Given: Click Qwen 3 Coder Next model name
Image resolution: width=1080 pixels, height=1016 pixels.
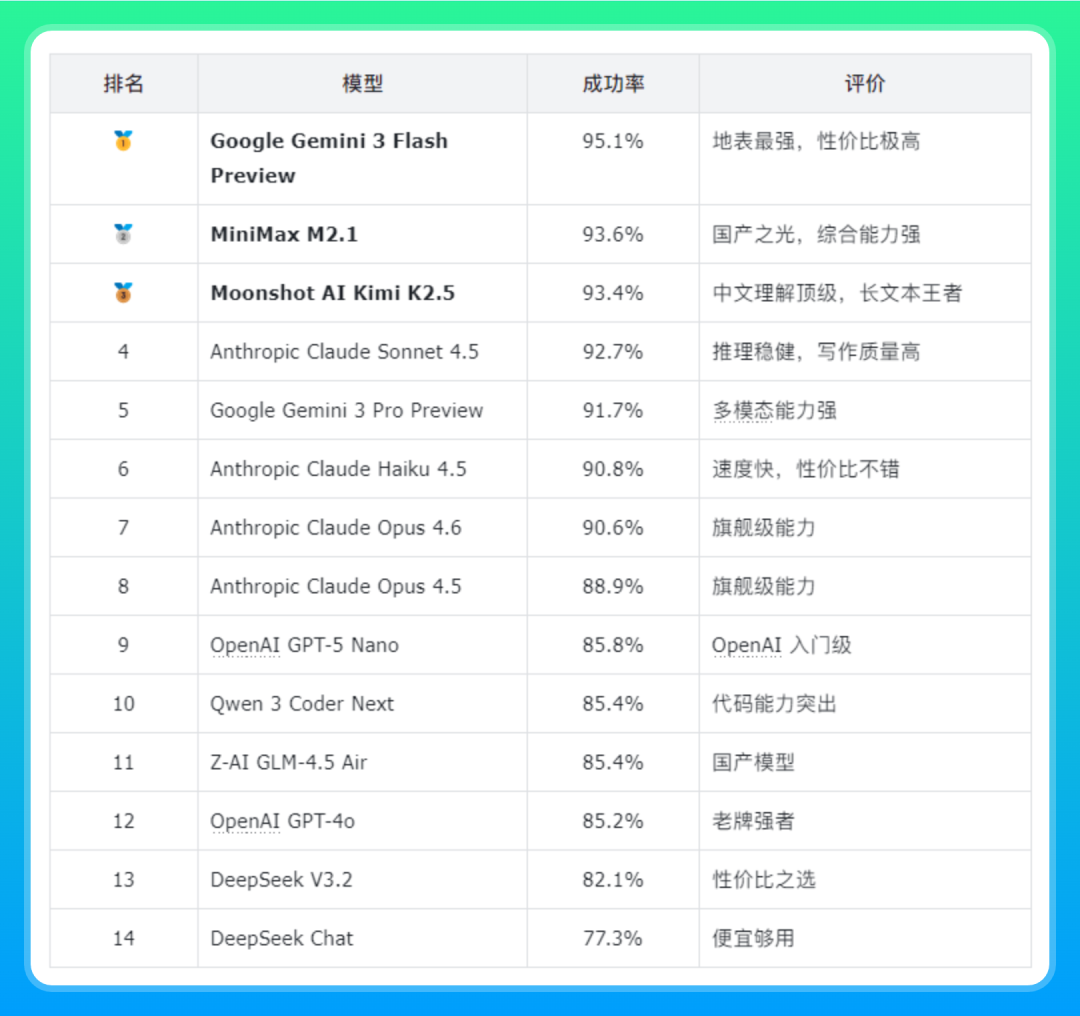Looking at the screenshot, I should (x=302, y=704).
